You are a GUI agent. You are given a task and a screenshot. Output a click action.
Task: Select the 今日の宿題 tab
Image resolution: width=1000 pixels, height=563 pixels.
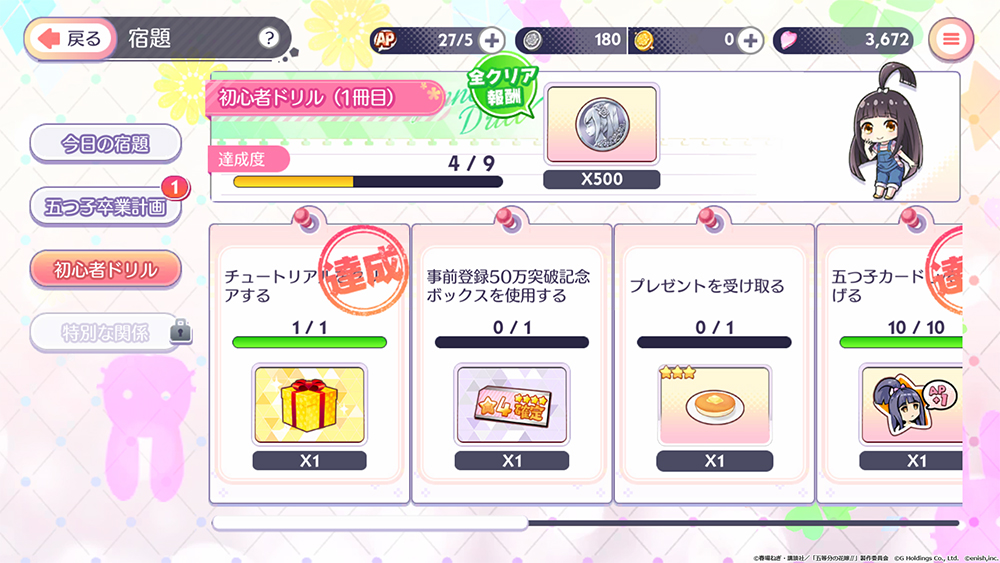[x=106, y=144]
